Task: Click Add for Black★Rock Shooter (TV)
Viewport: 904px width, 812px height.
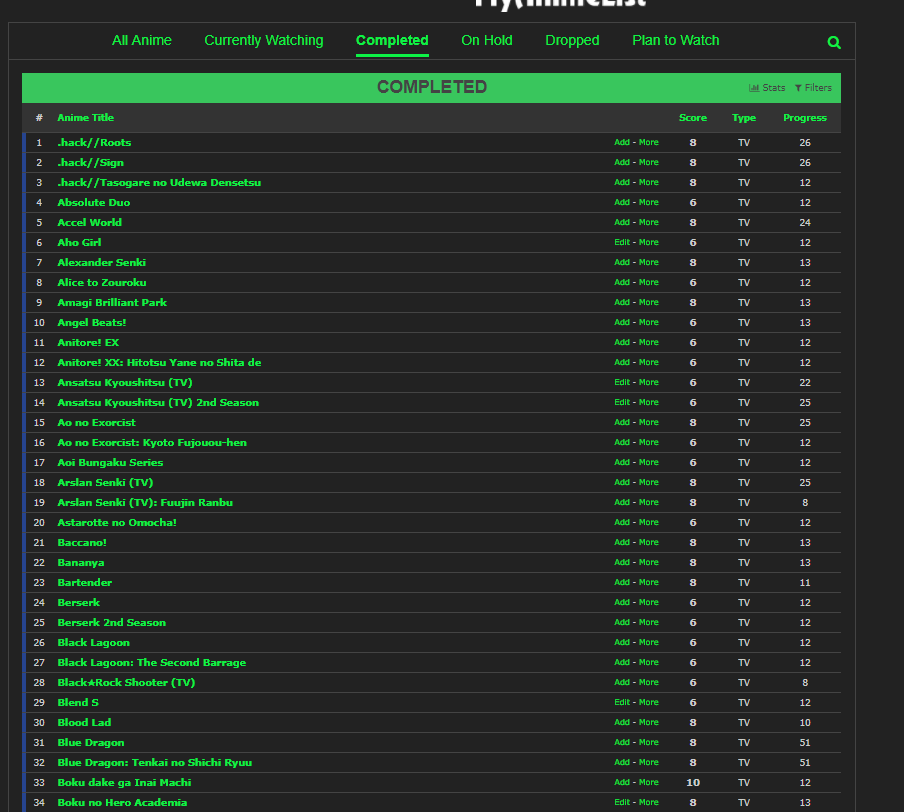Action: (x=622, y=682)
